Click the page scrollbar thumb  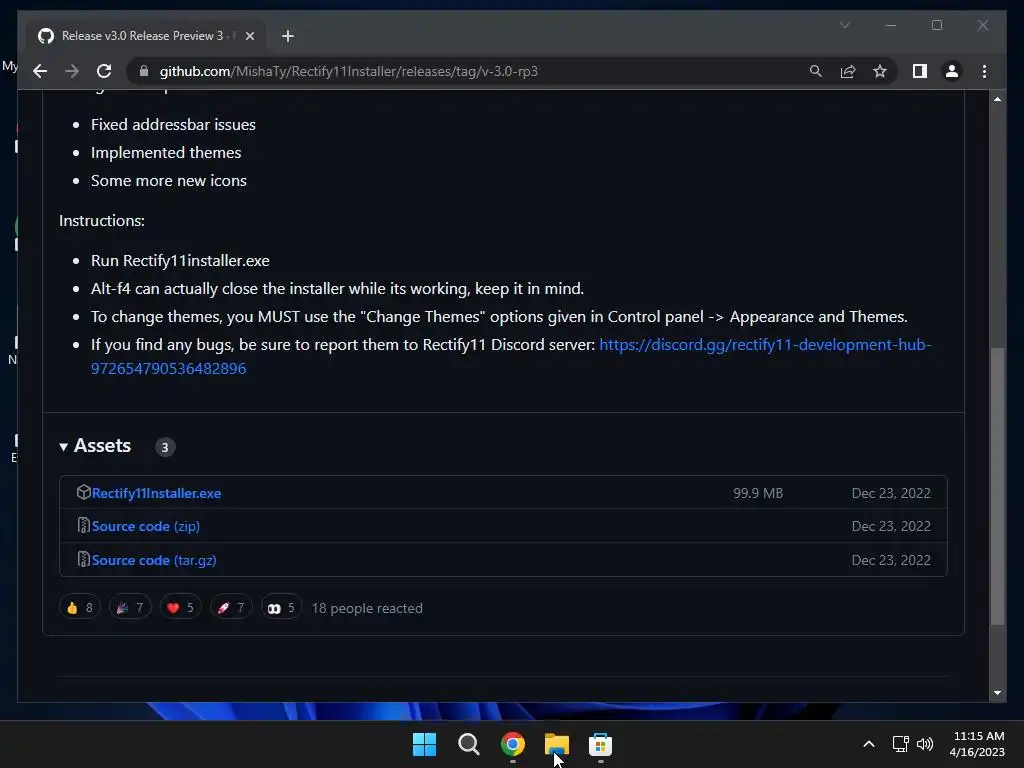point(997,486)
